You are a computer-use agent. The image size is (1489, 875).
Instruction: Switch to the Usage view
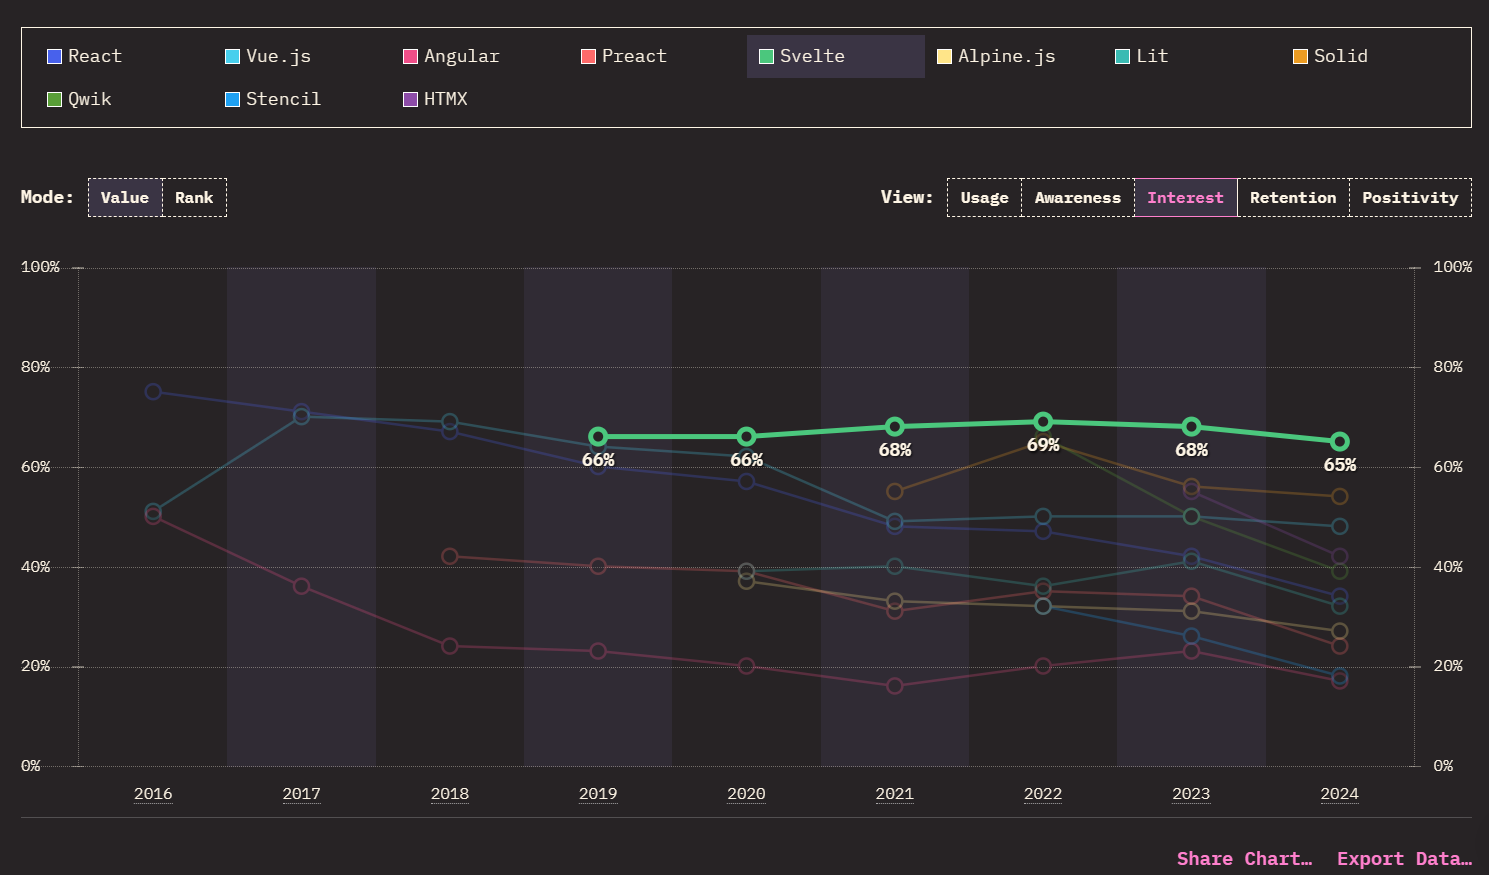tap(984, 197)
